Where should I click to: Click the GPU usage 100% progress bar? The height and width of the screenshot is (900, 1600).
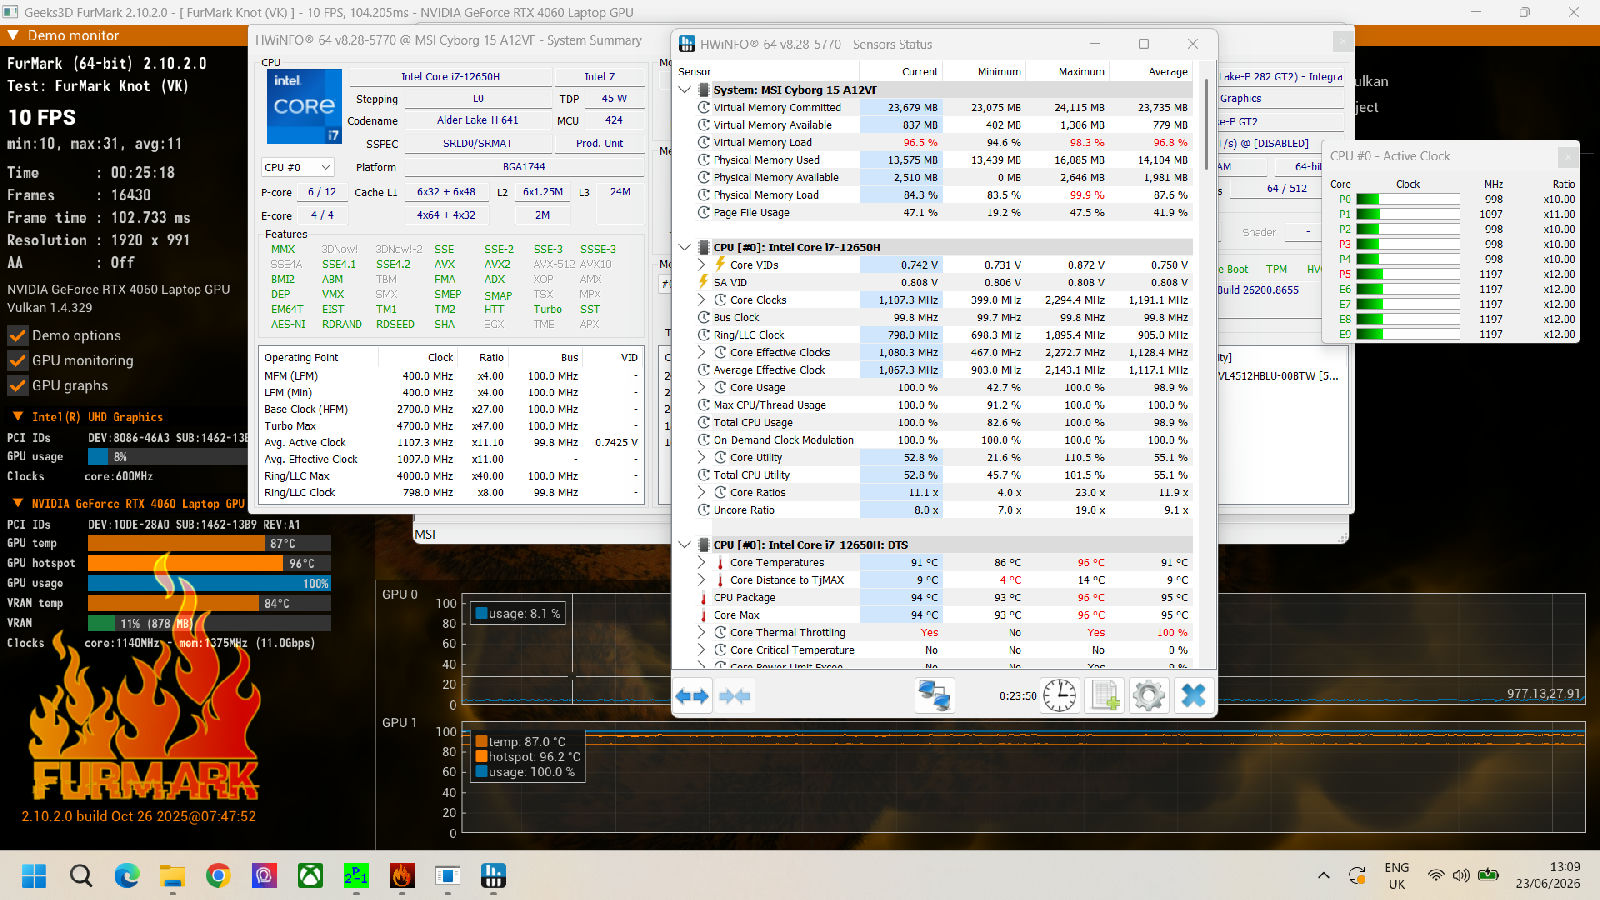click(x=209, y=583)
